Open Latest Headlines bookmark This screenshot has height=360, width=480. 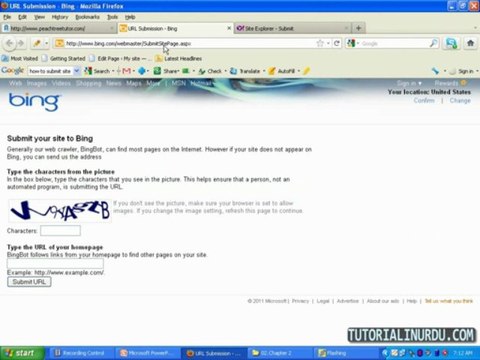(179, 59)
